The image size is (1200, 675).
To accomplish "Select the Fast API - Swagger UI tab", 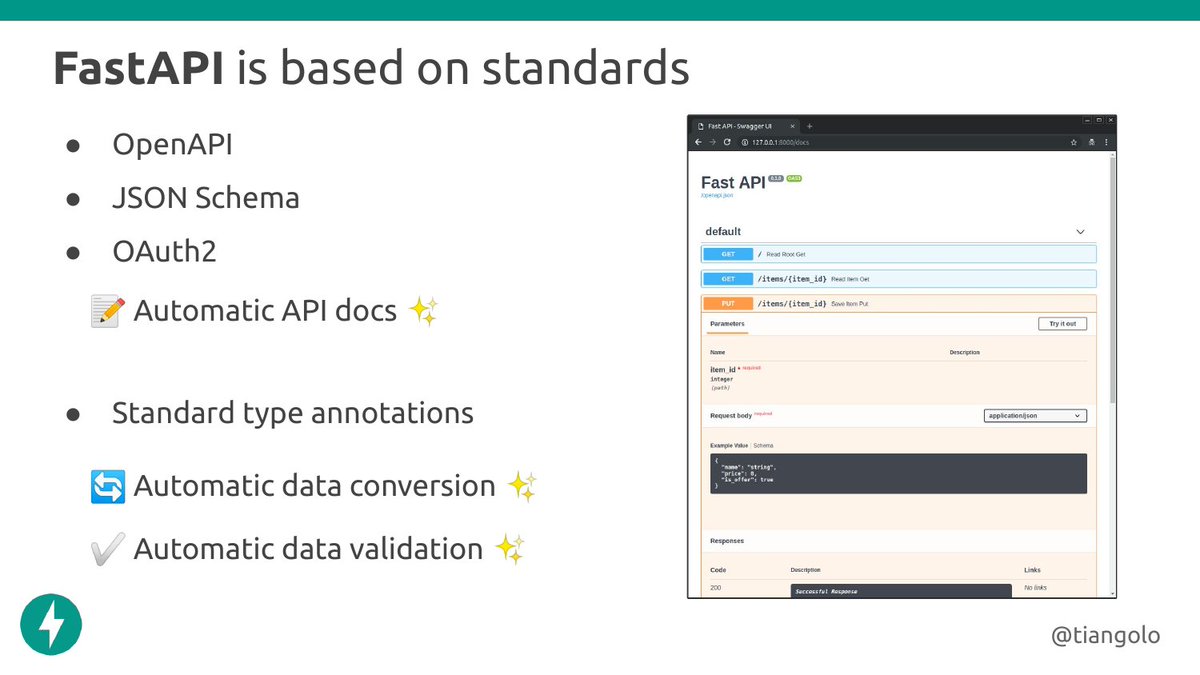I will coord(745,126).
